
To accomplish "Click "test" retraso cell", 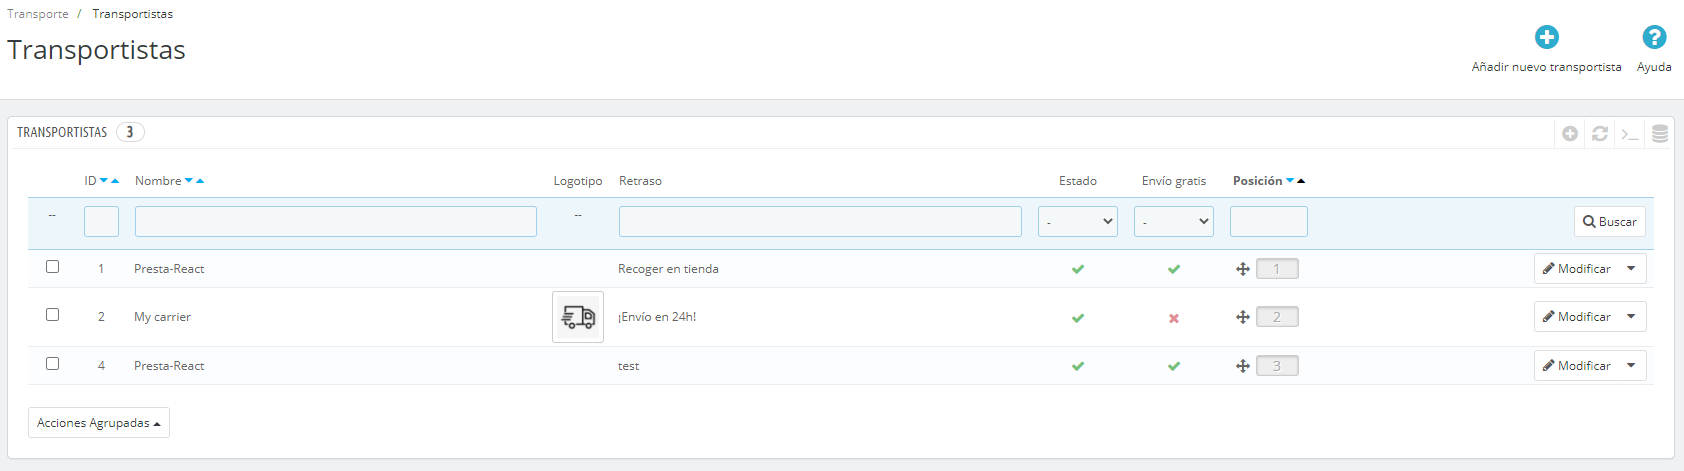I will pyautogui.click(x=628, y=366).
